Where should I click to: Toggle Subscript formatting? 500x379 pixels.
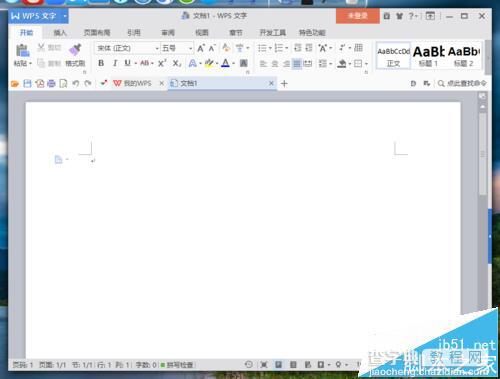click(177, 63)
